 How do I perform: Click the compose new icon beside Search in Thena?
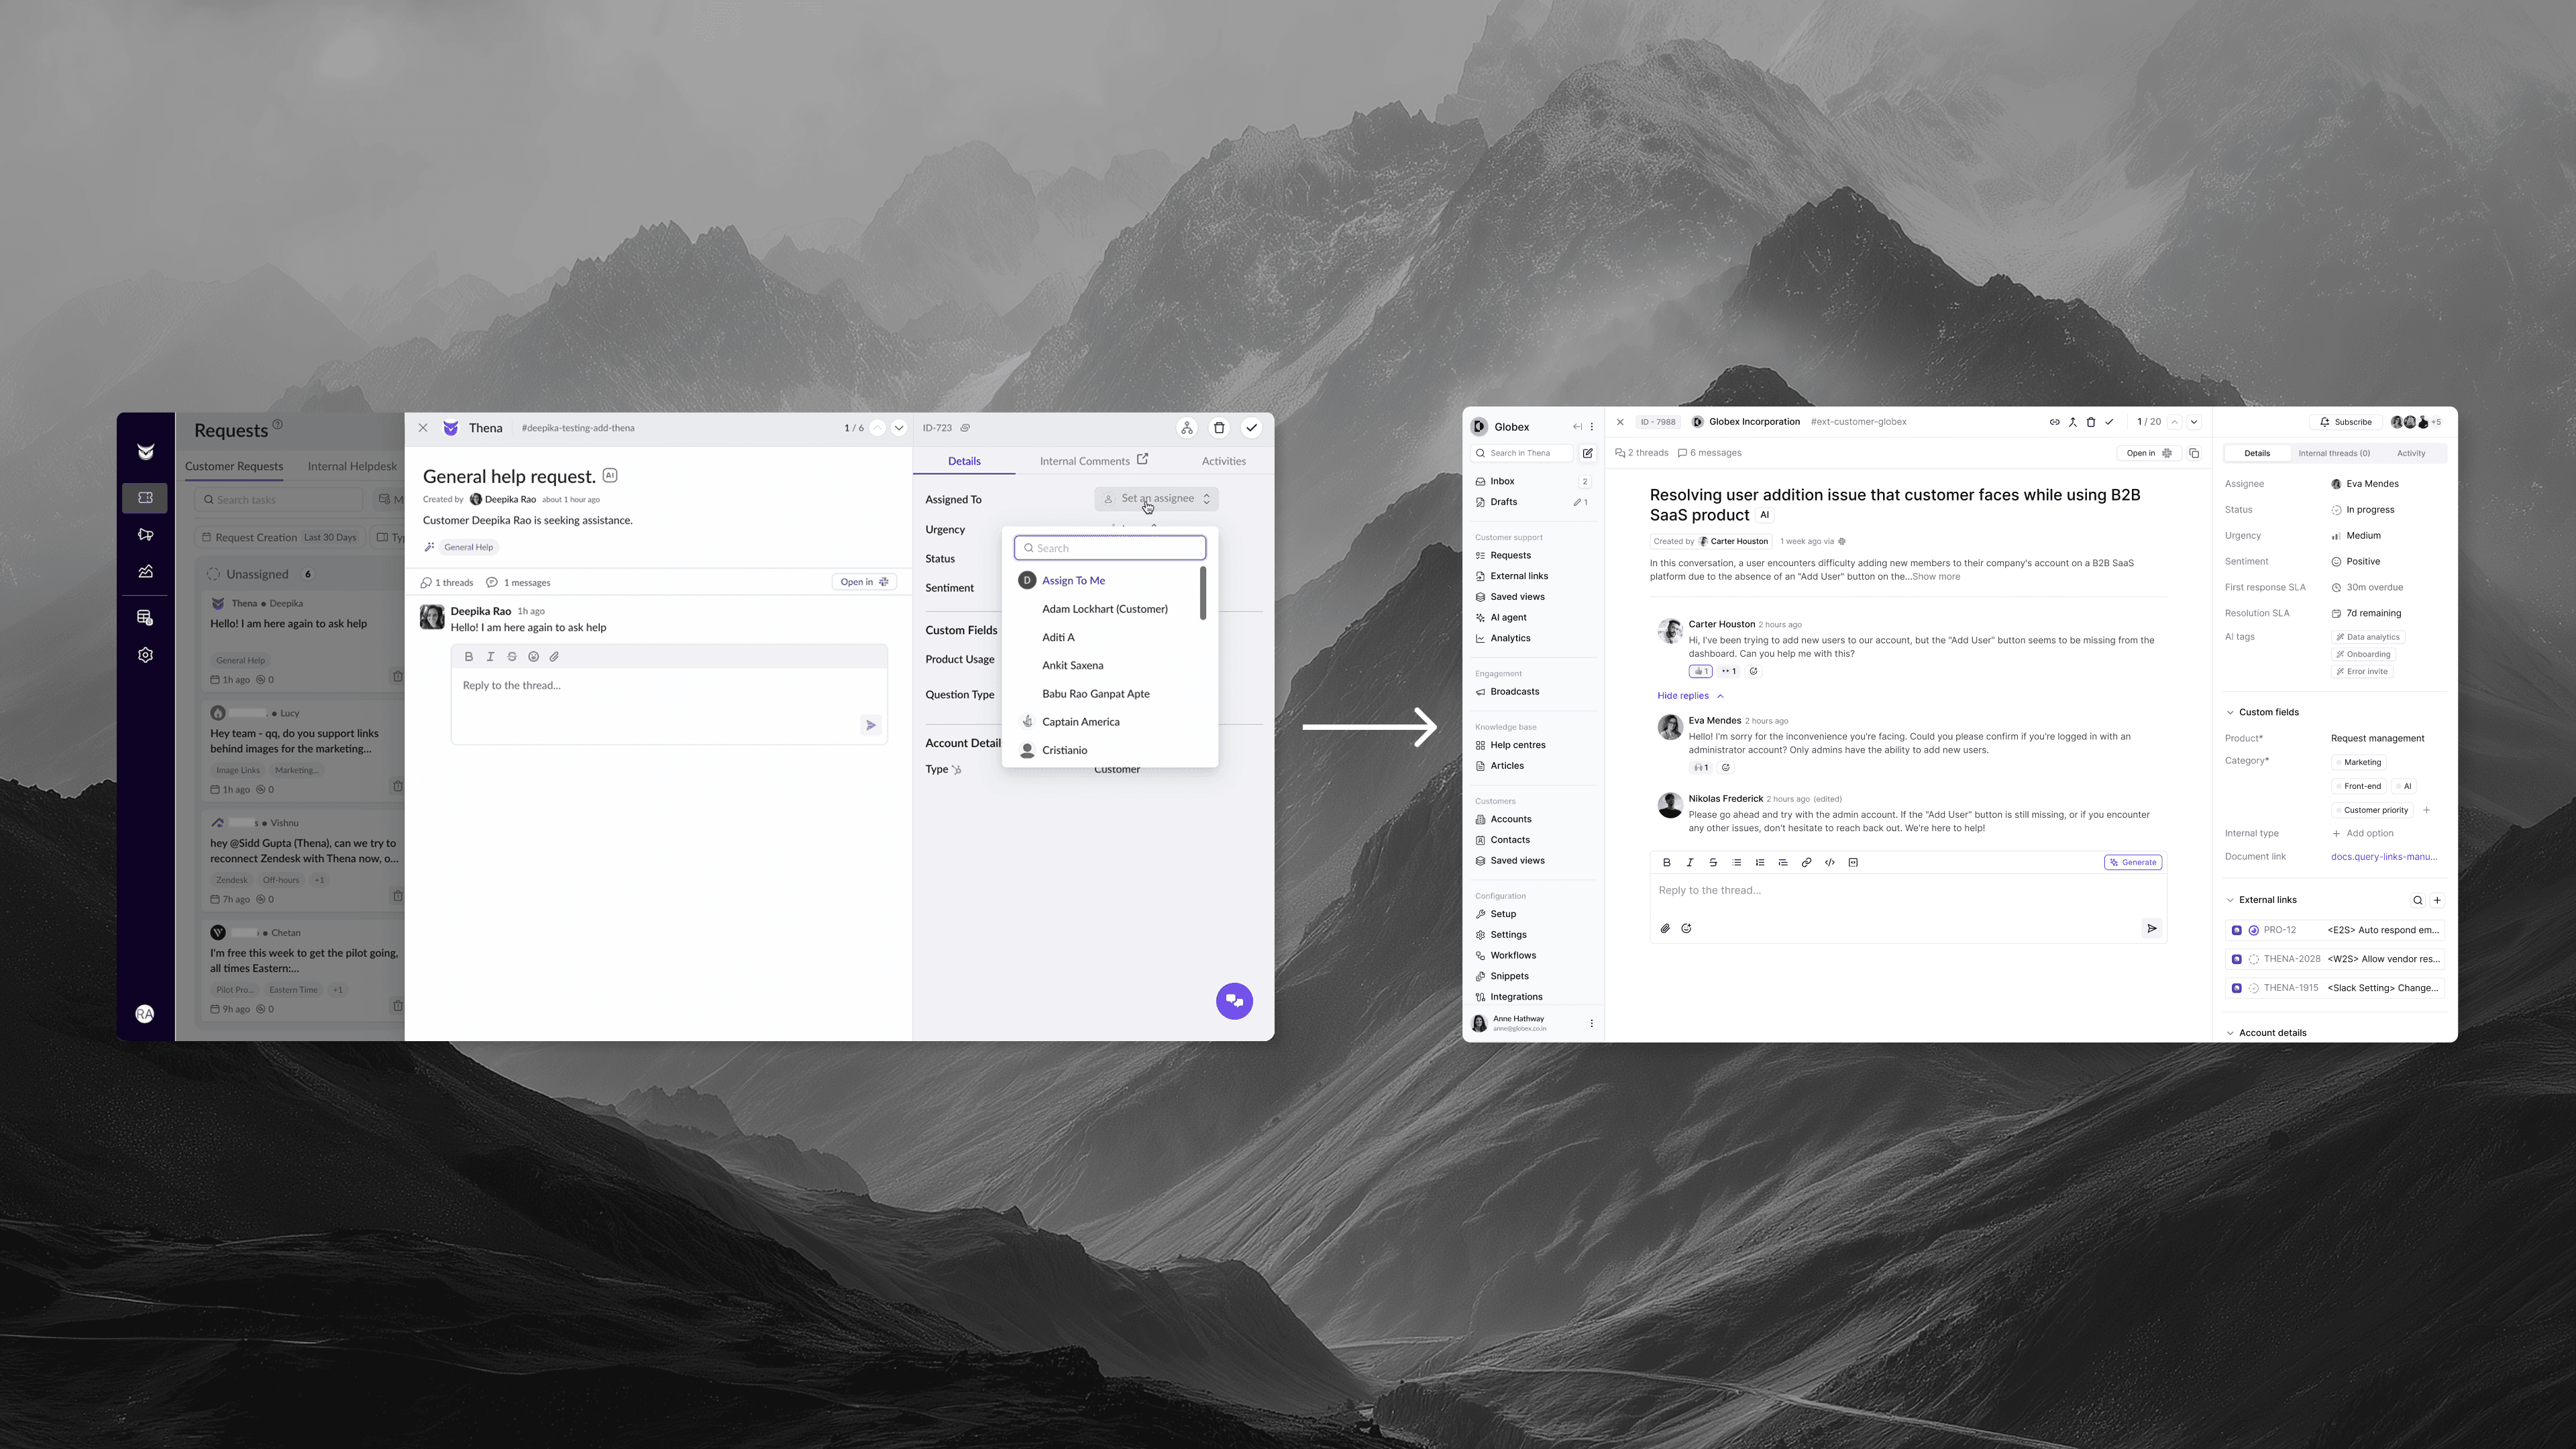1587,453
